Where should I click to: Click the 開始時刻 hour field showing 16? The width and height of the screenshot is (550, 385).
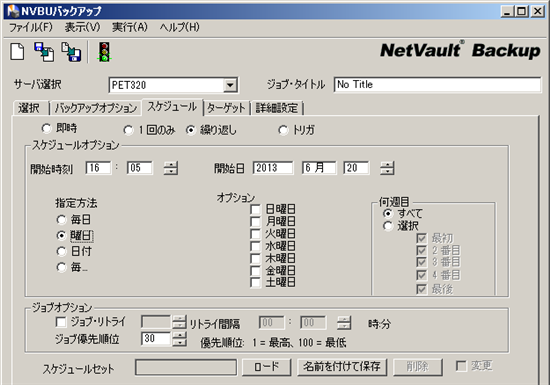98,168
